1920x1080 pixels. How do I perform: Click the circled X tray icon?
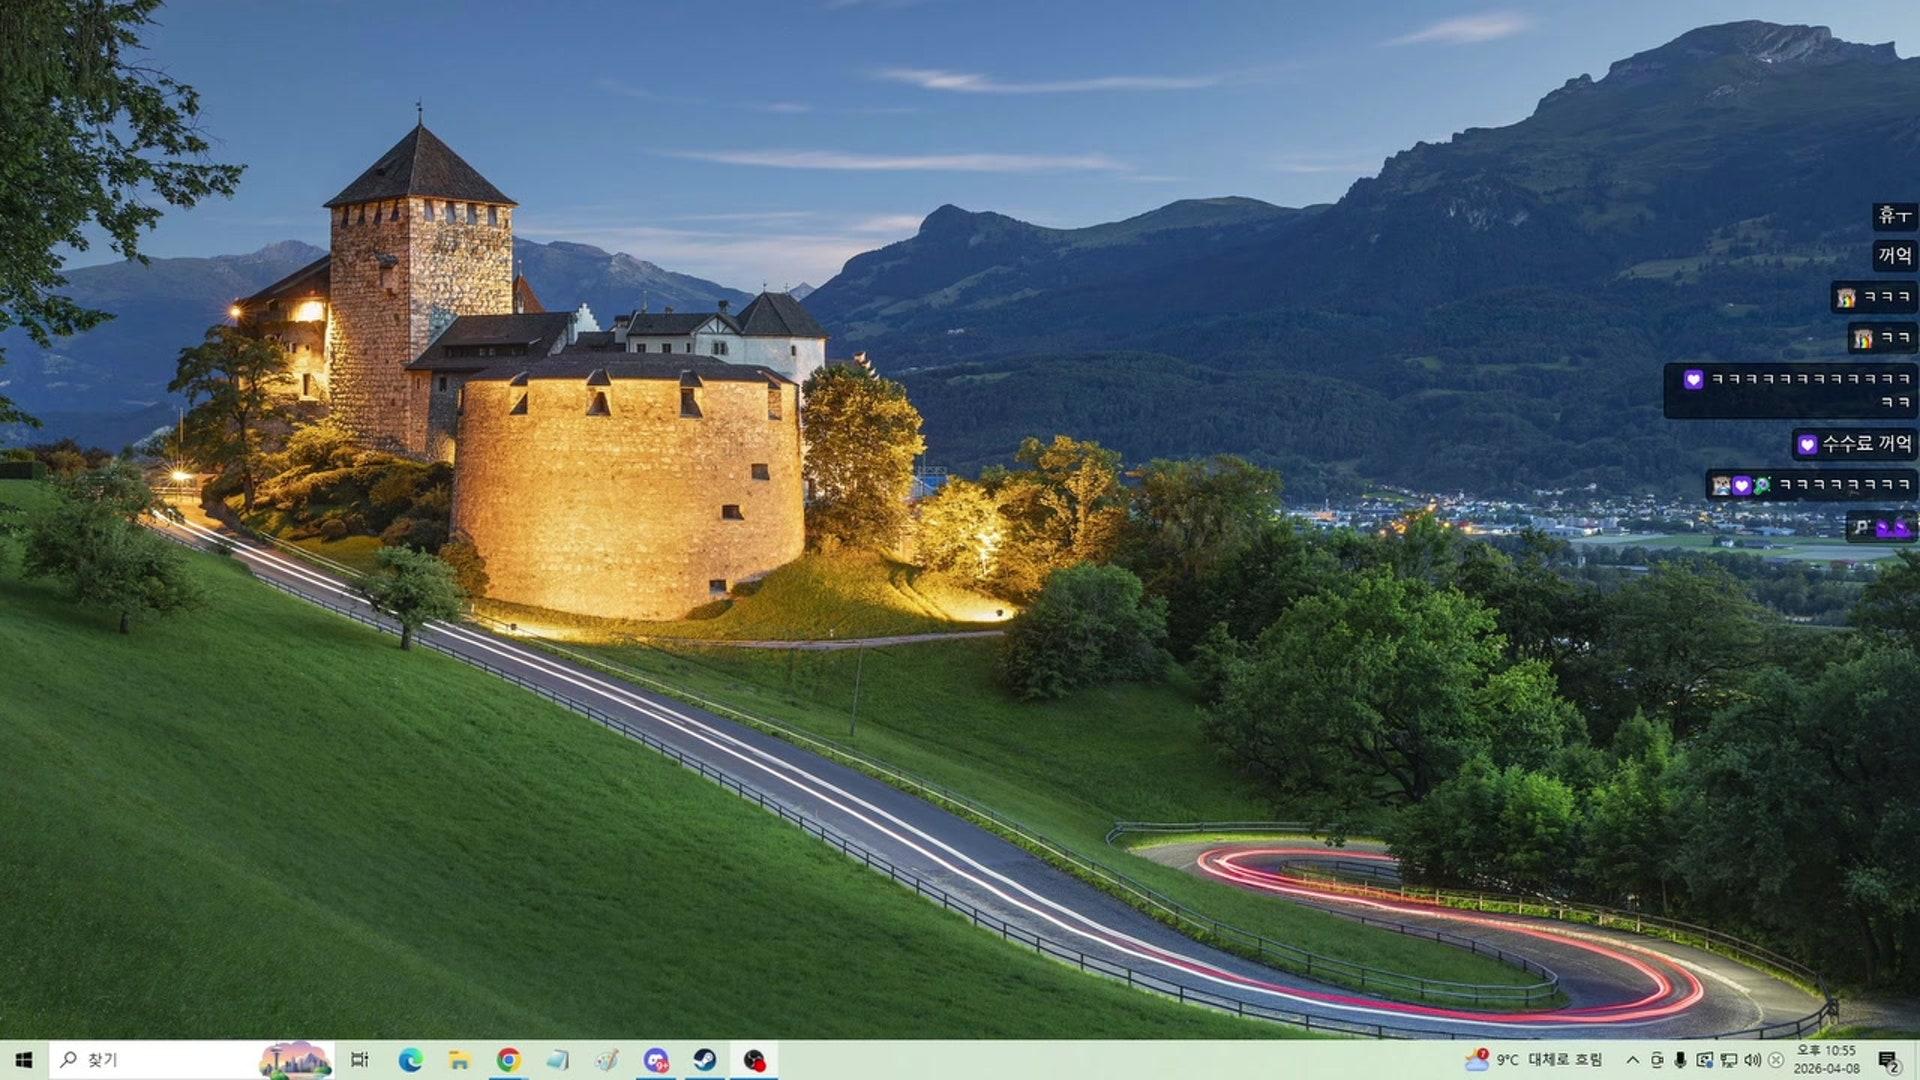[x=1776, y=1060]
